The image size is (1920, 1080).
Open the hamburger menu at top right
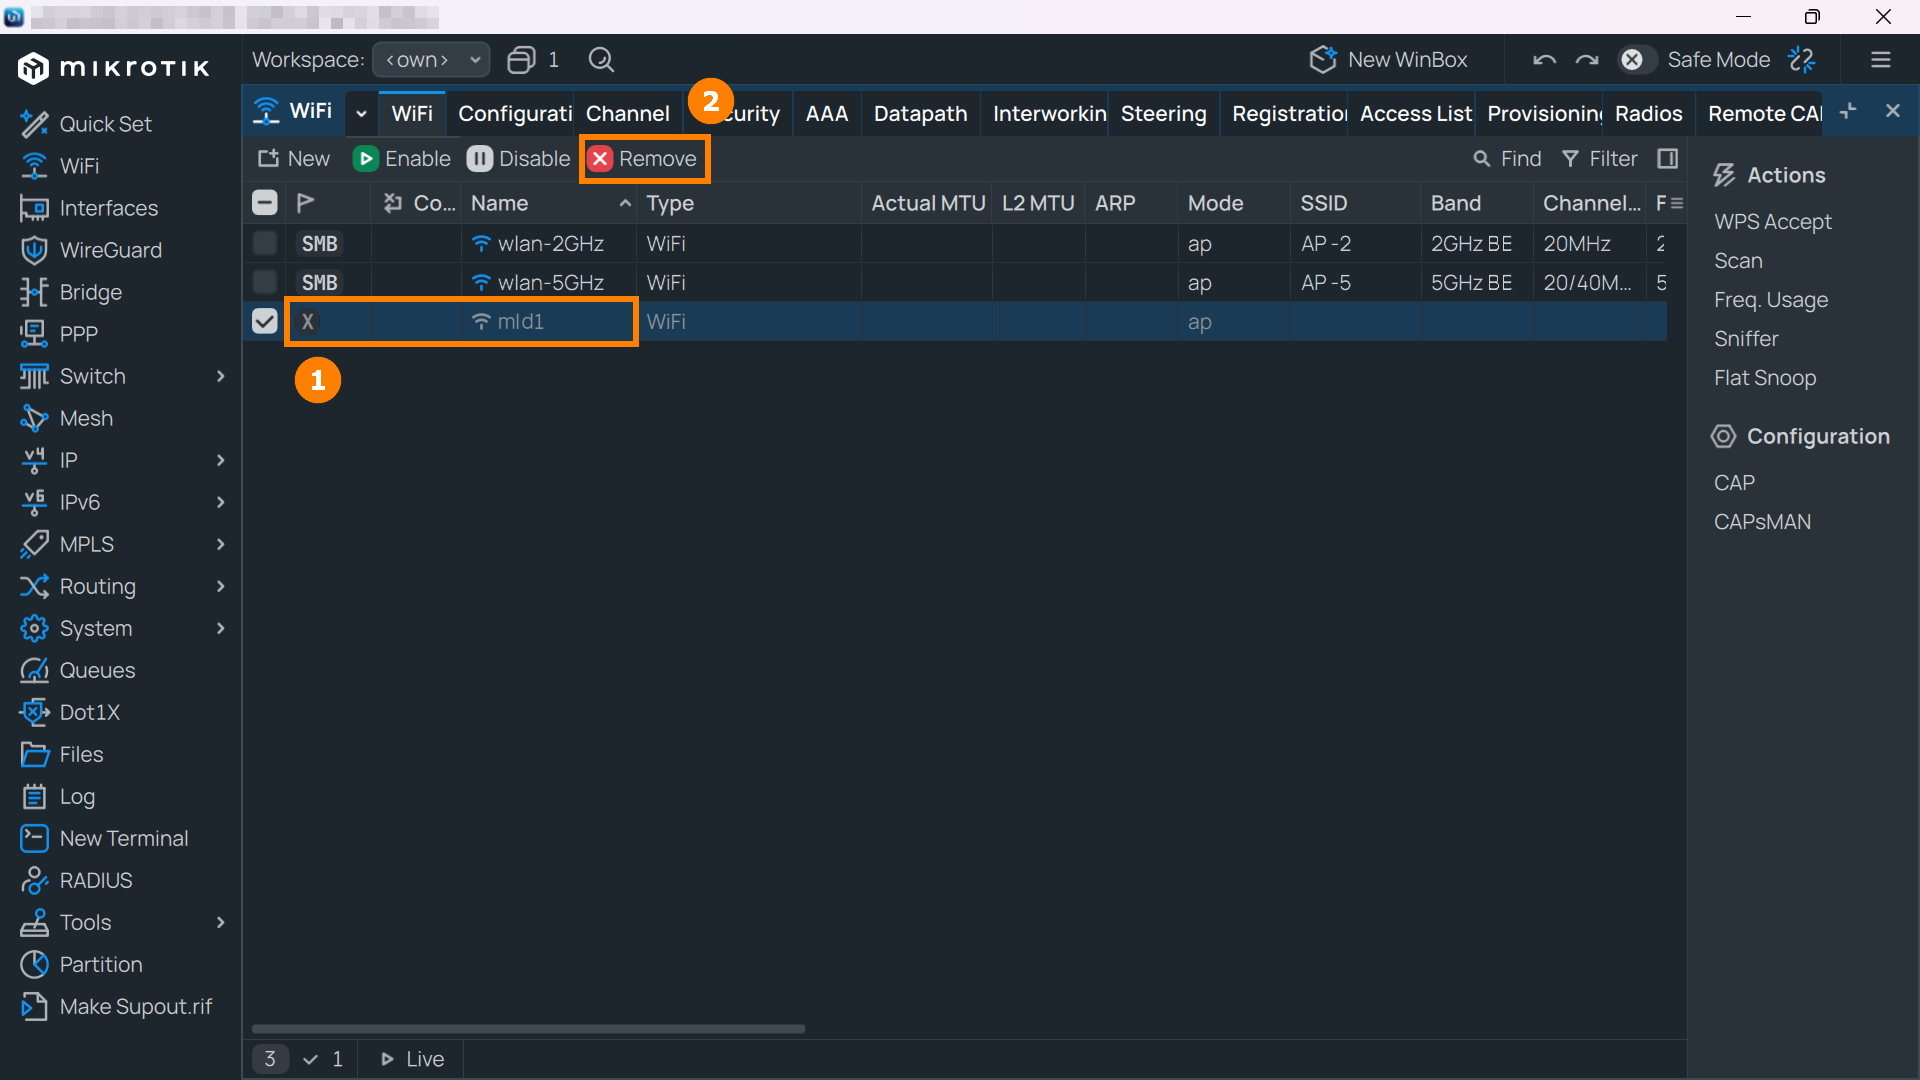tap(1881, 60)
